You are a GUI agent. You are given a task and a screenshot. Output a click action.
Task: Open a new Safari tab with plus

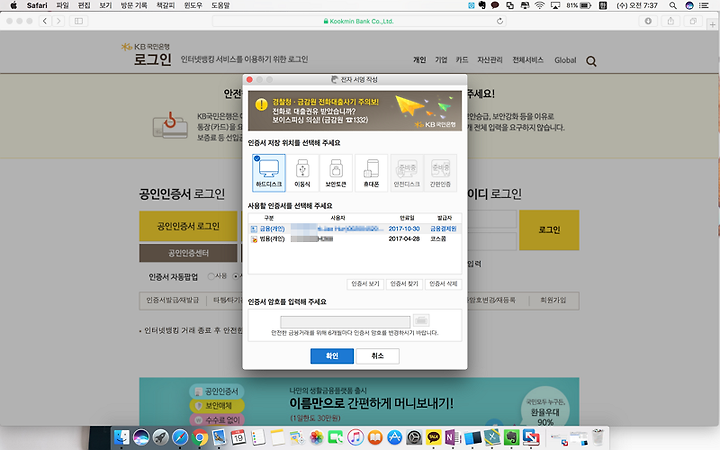[x=713, y=25]
